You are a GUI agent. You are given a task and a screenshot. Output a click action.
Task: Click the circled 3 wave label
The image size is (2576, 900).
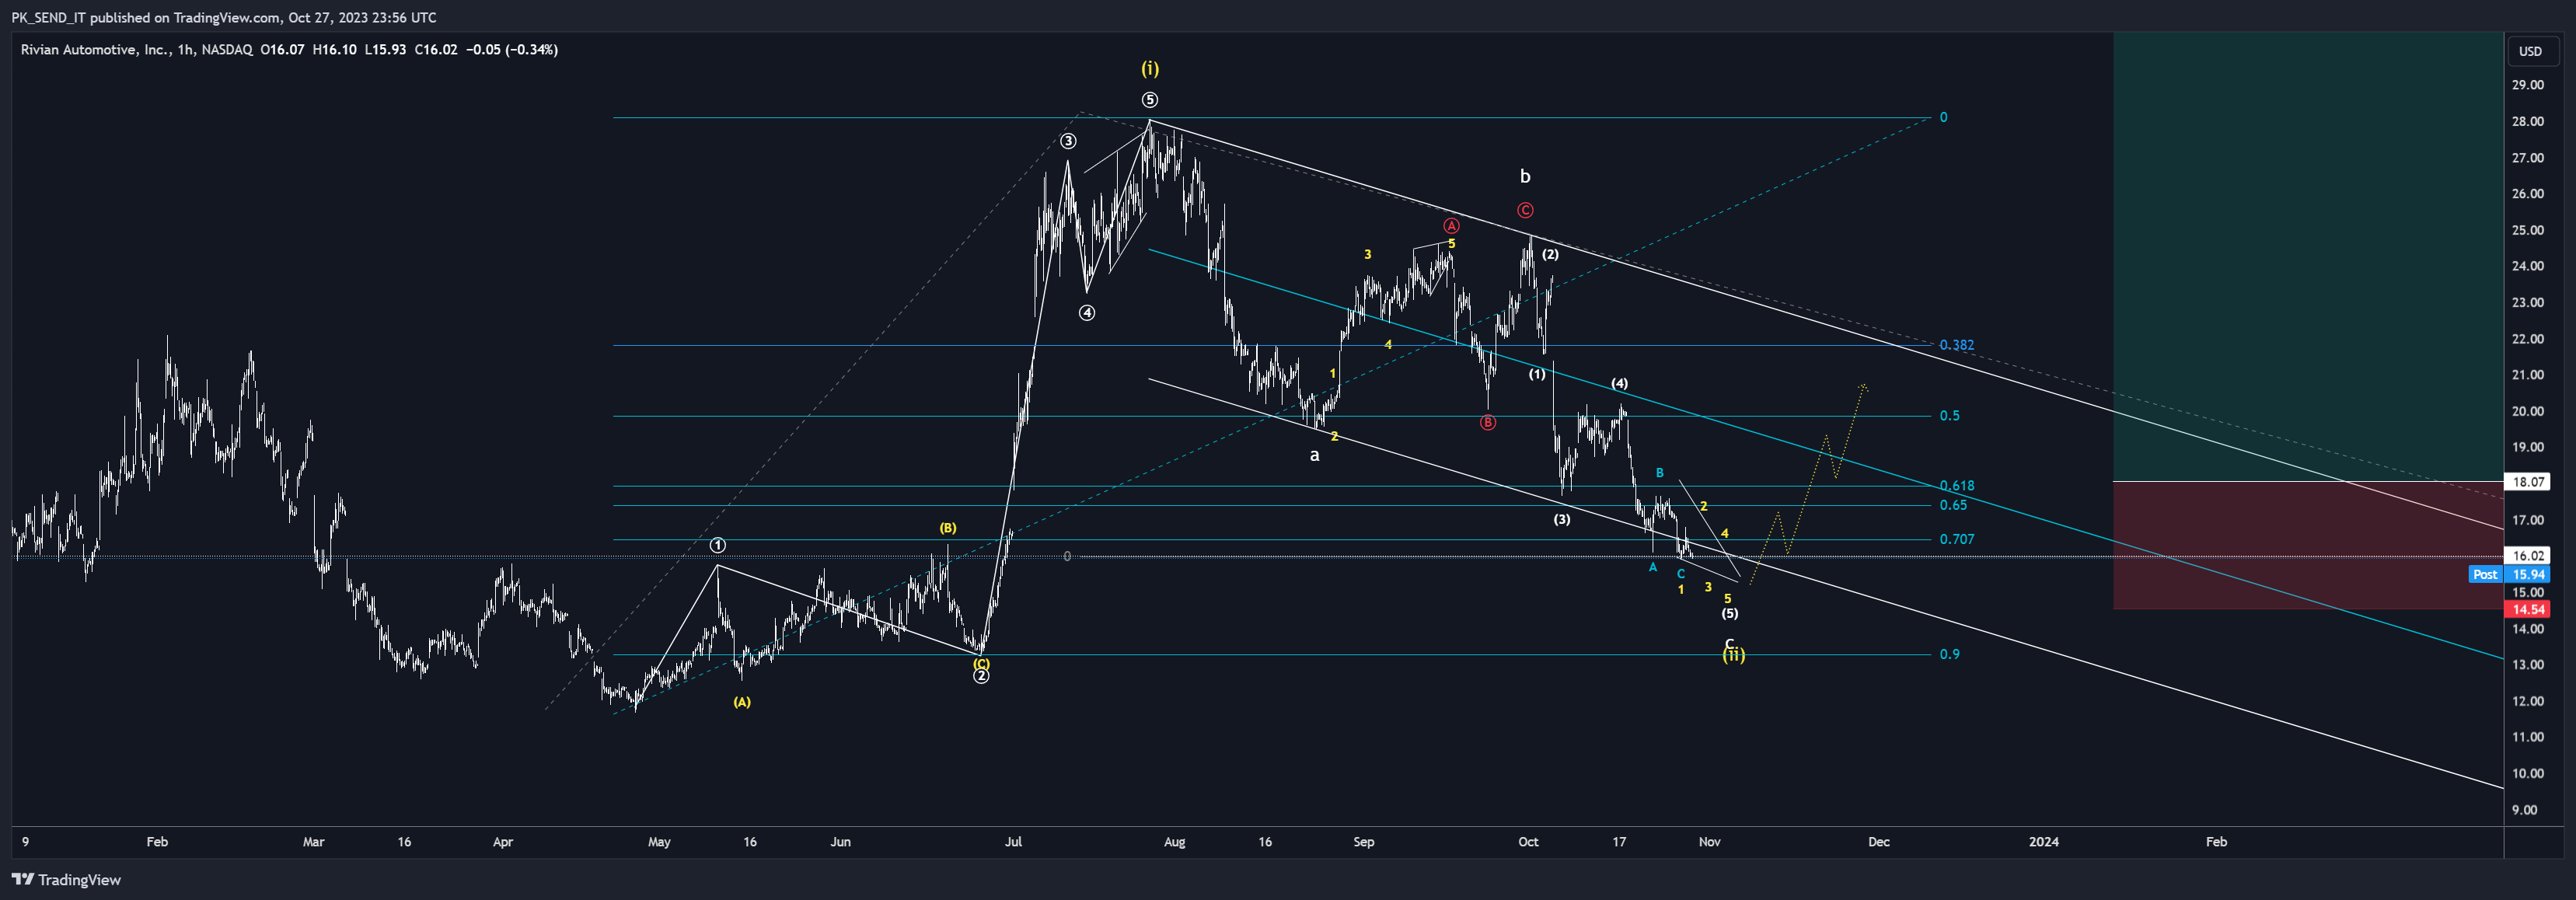pyautogui.click(x=1069, y=141)
